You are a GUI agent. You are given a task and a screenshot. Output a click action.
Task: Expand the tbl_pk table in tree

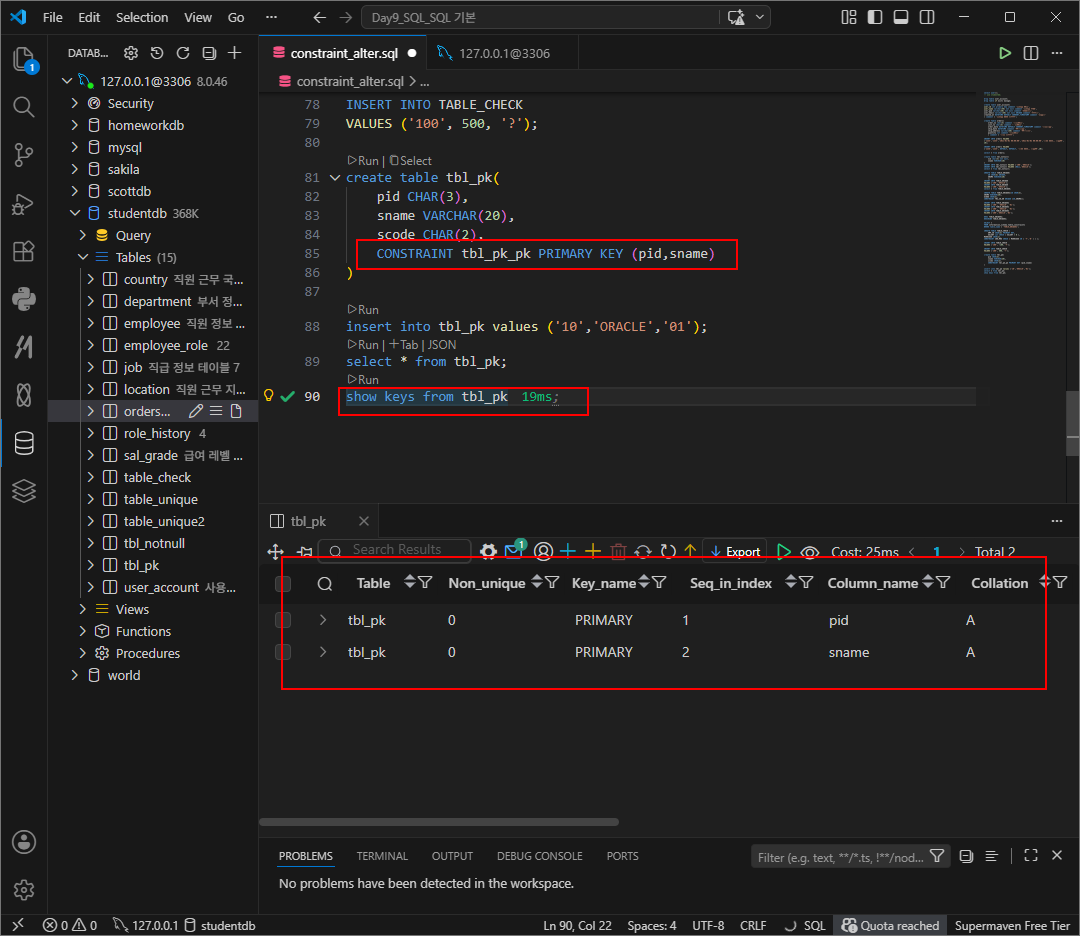(x=90, y=565)
